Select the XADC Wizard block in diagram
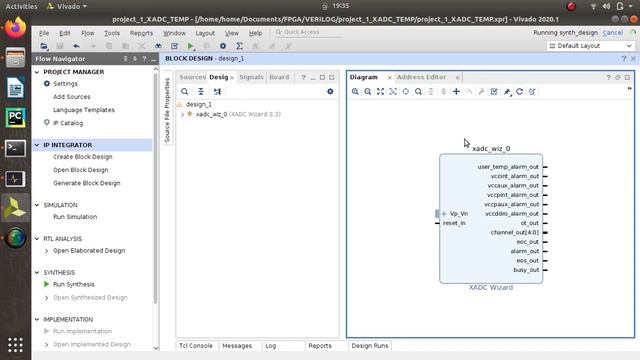Viewport: 640px width, 360px height. (x=491, y=218)
